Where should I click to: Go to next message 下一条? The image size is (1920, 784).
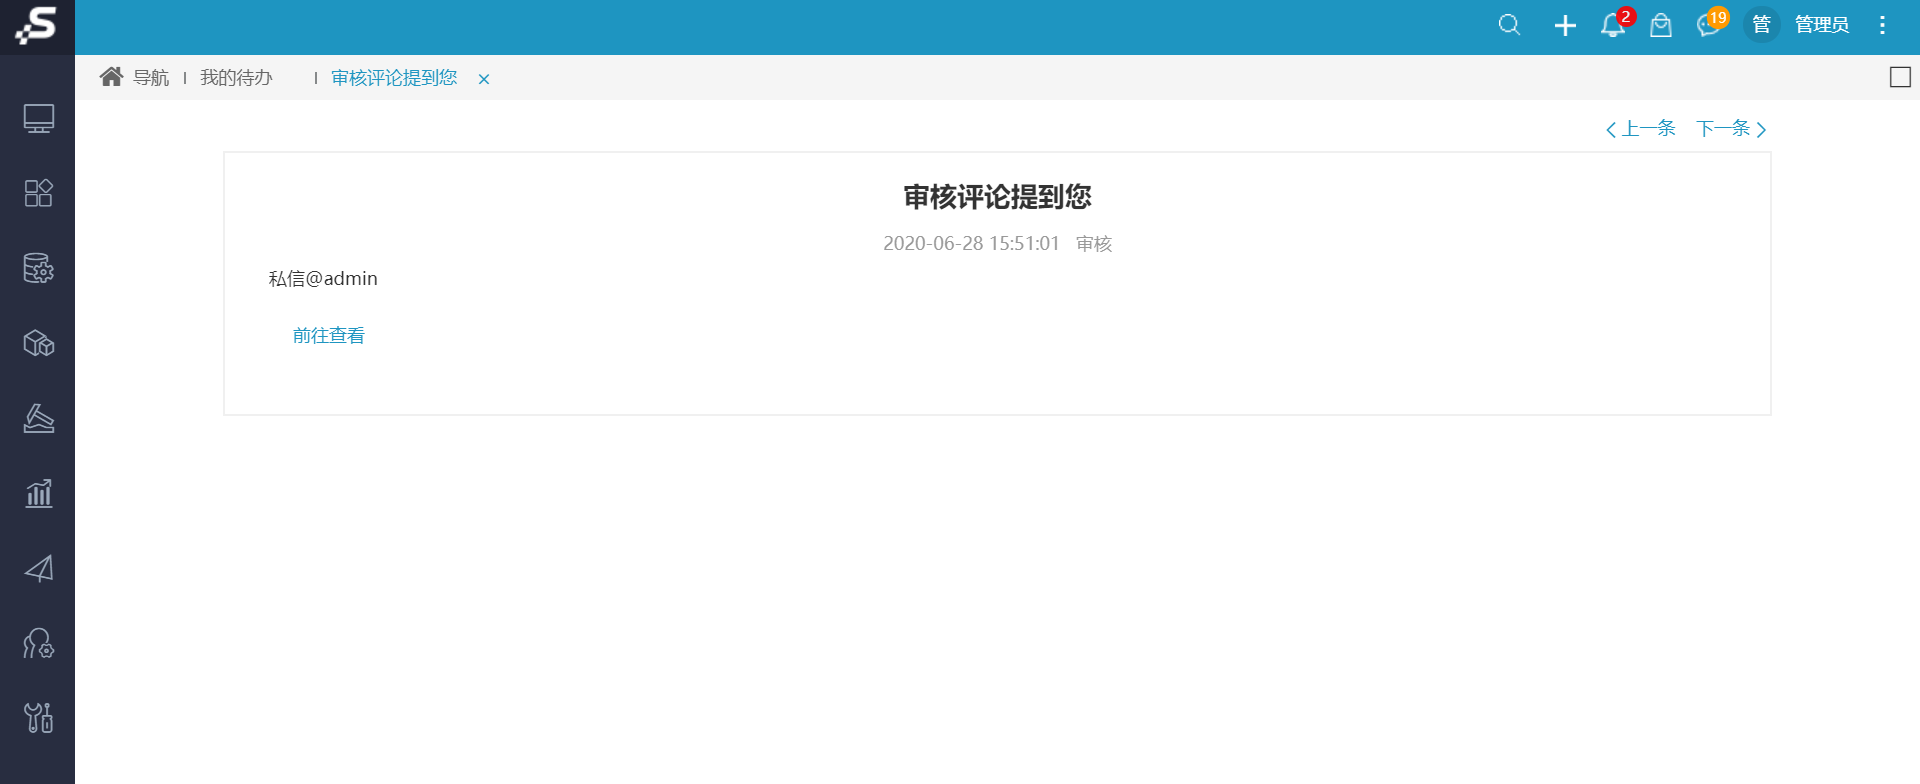[x=1732, y=129]
